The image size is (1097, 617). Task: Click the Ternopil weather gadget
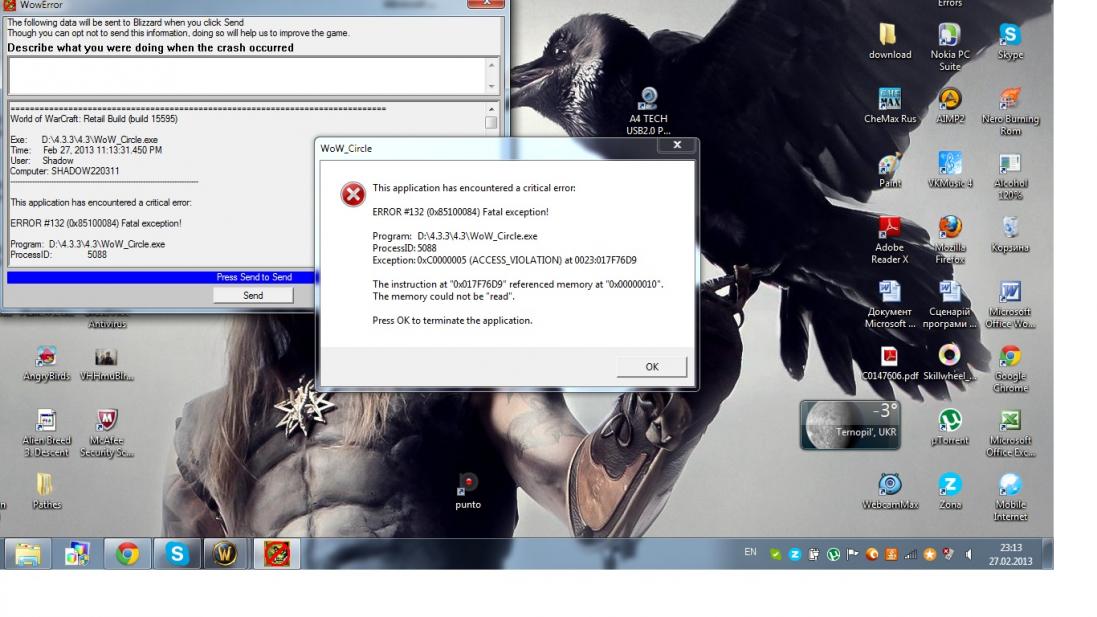point(849,425)
